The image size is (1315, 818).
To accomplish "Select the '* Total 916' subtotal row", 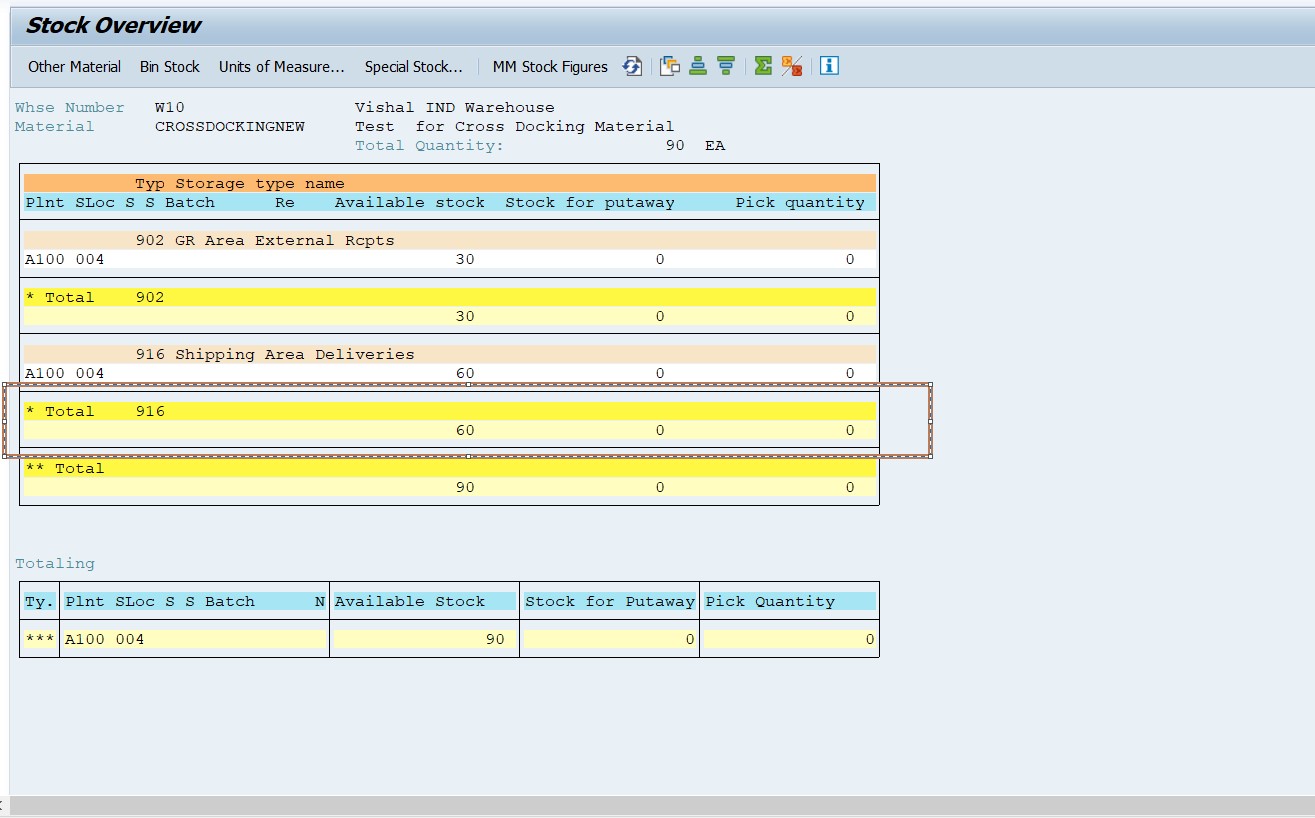I will tap(450, 412).
